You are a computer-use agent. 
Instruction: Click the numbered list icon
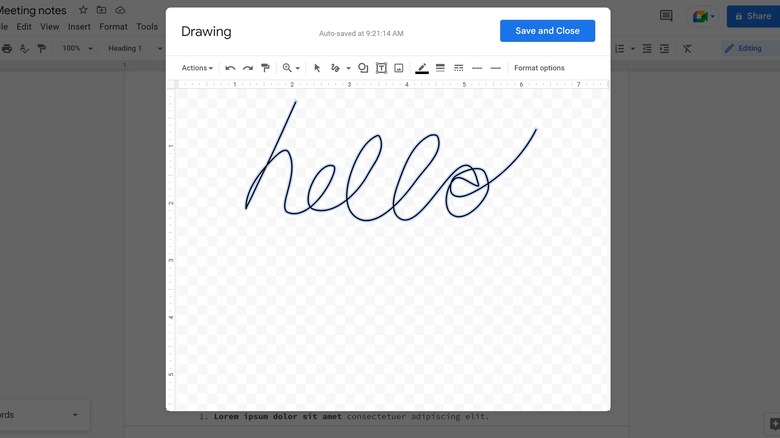coord(619,48)
